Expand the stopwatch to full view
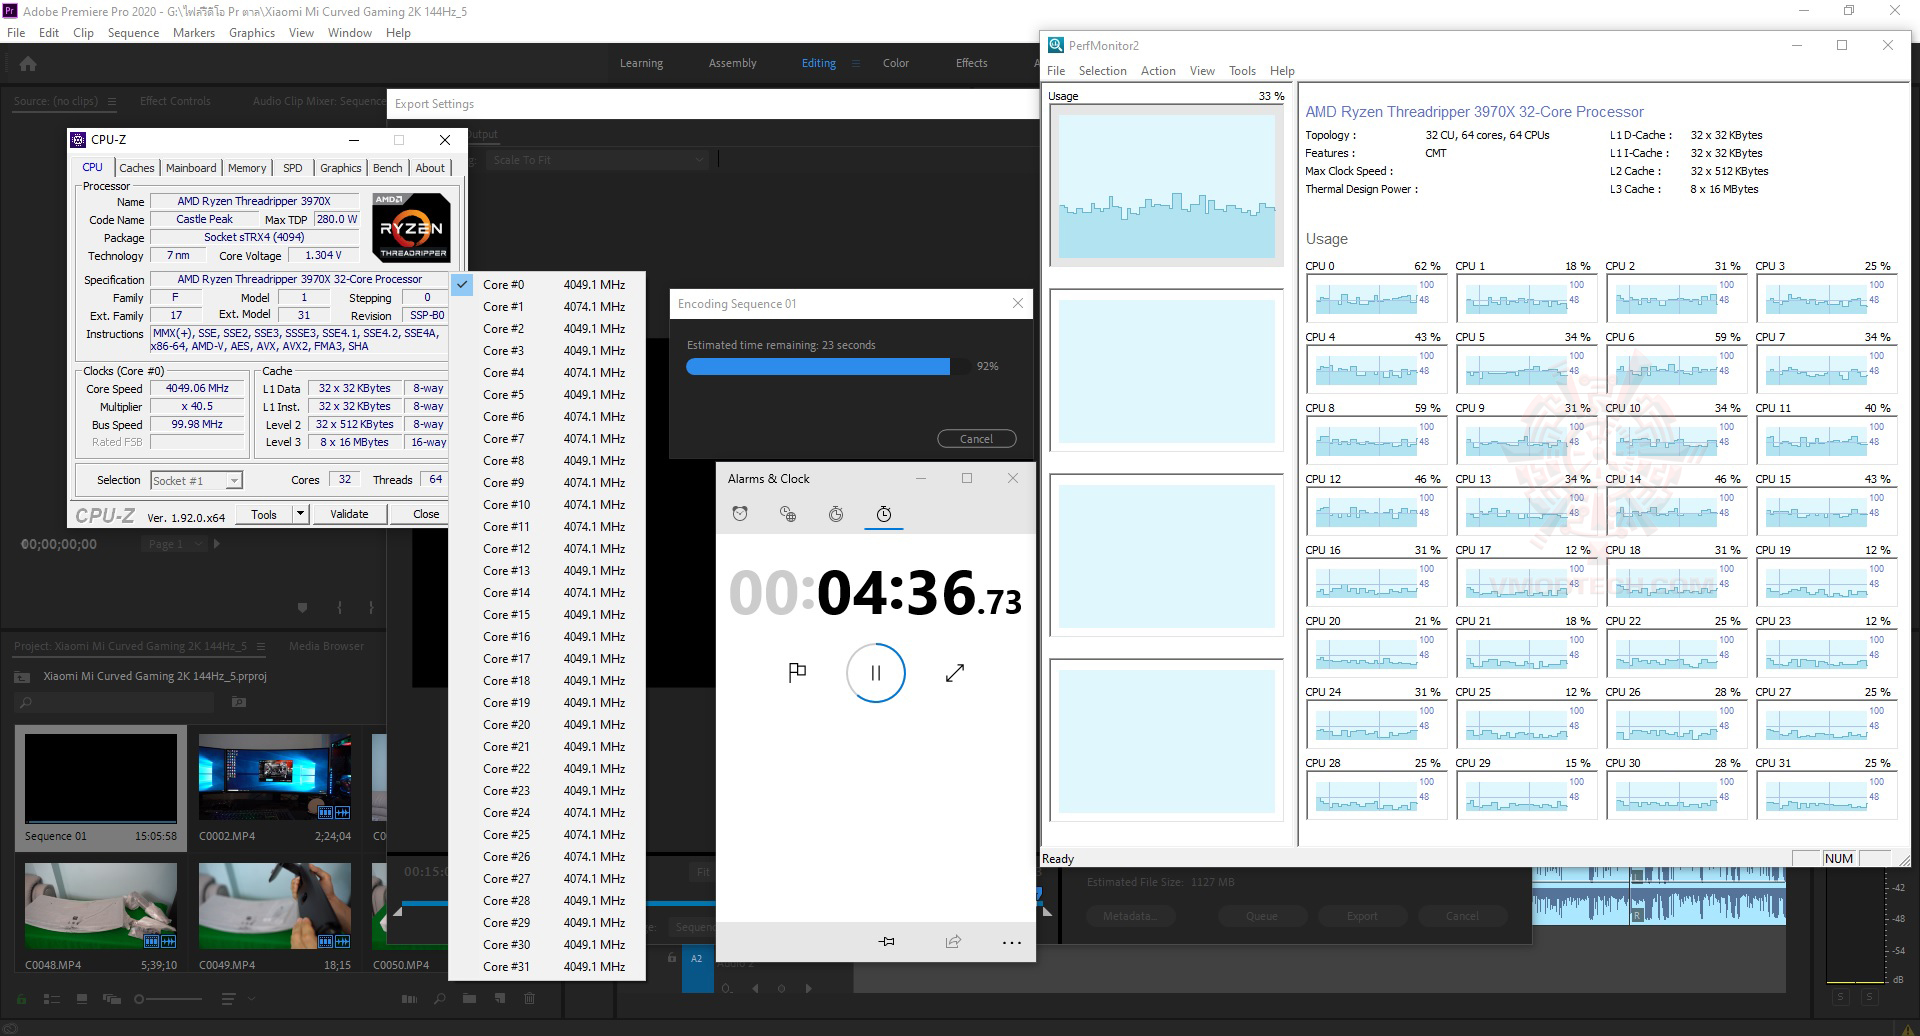The width and height of the screenshot is (1920, 1036). 955,673
